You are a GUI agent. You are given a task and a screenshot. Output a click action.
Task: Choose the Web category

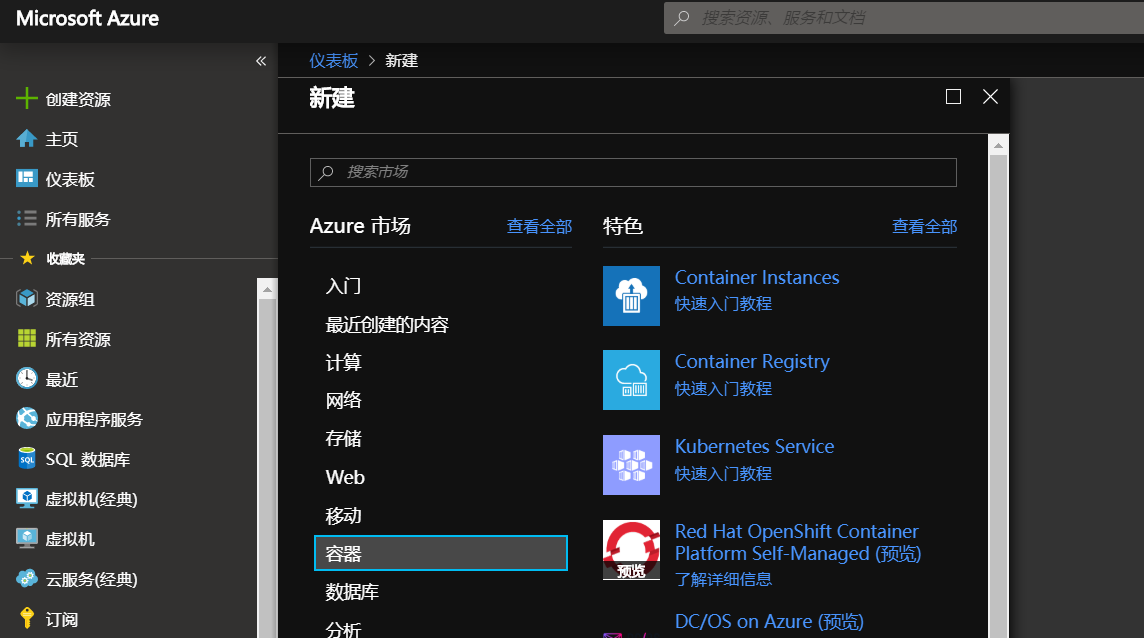344,477
